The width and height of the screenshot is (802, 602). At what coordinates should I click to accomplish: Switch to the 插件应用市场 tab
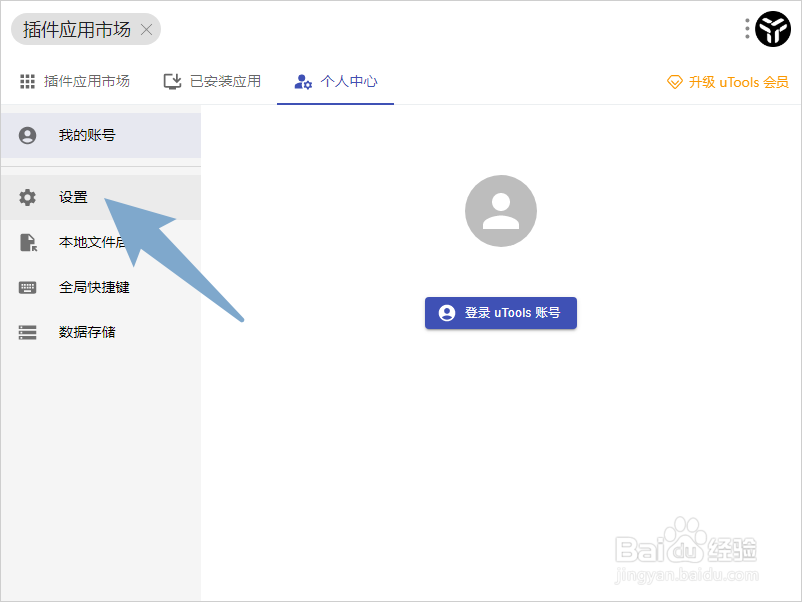point(74,81)
